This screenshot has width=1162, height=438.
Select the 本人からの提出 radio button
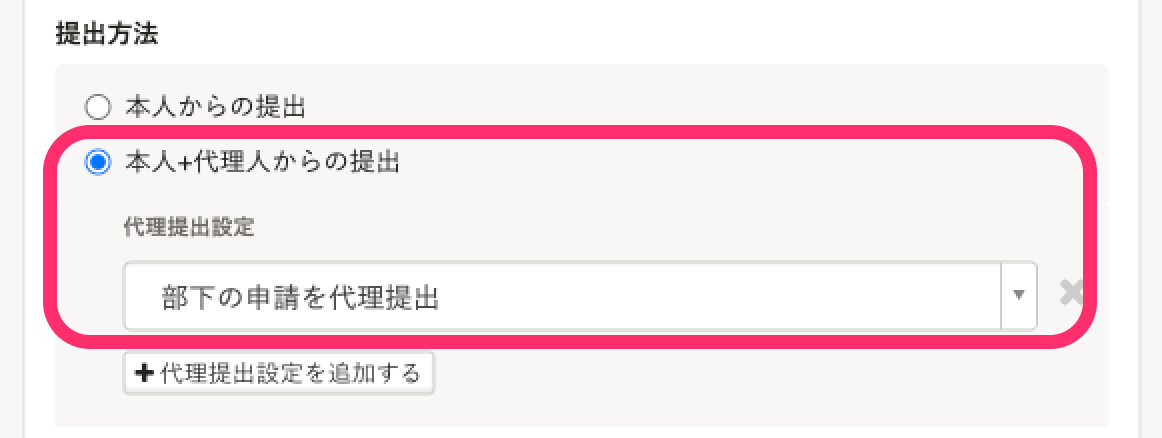(x=96, y=105)
